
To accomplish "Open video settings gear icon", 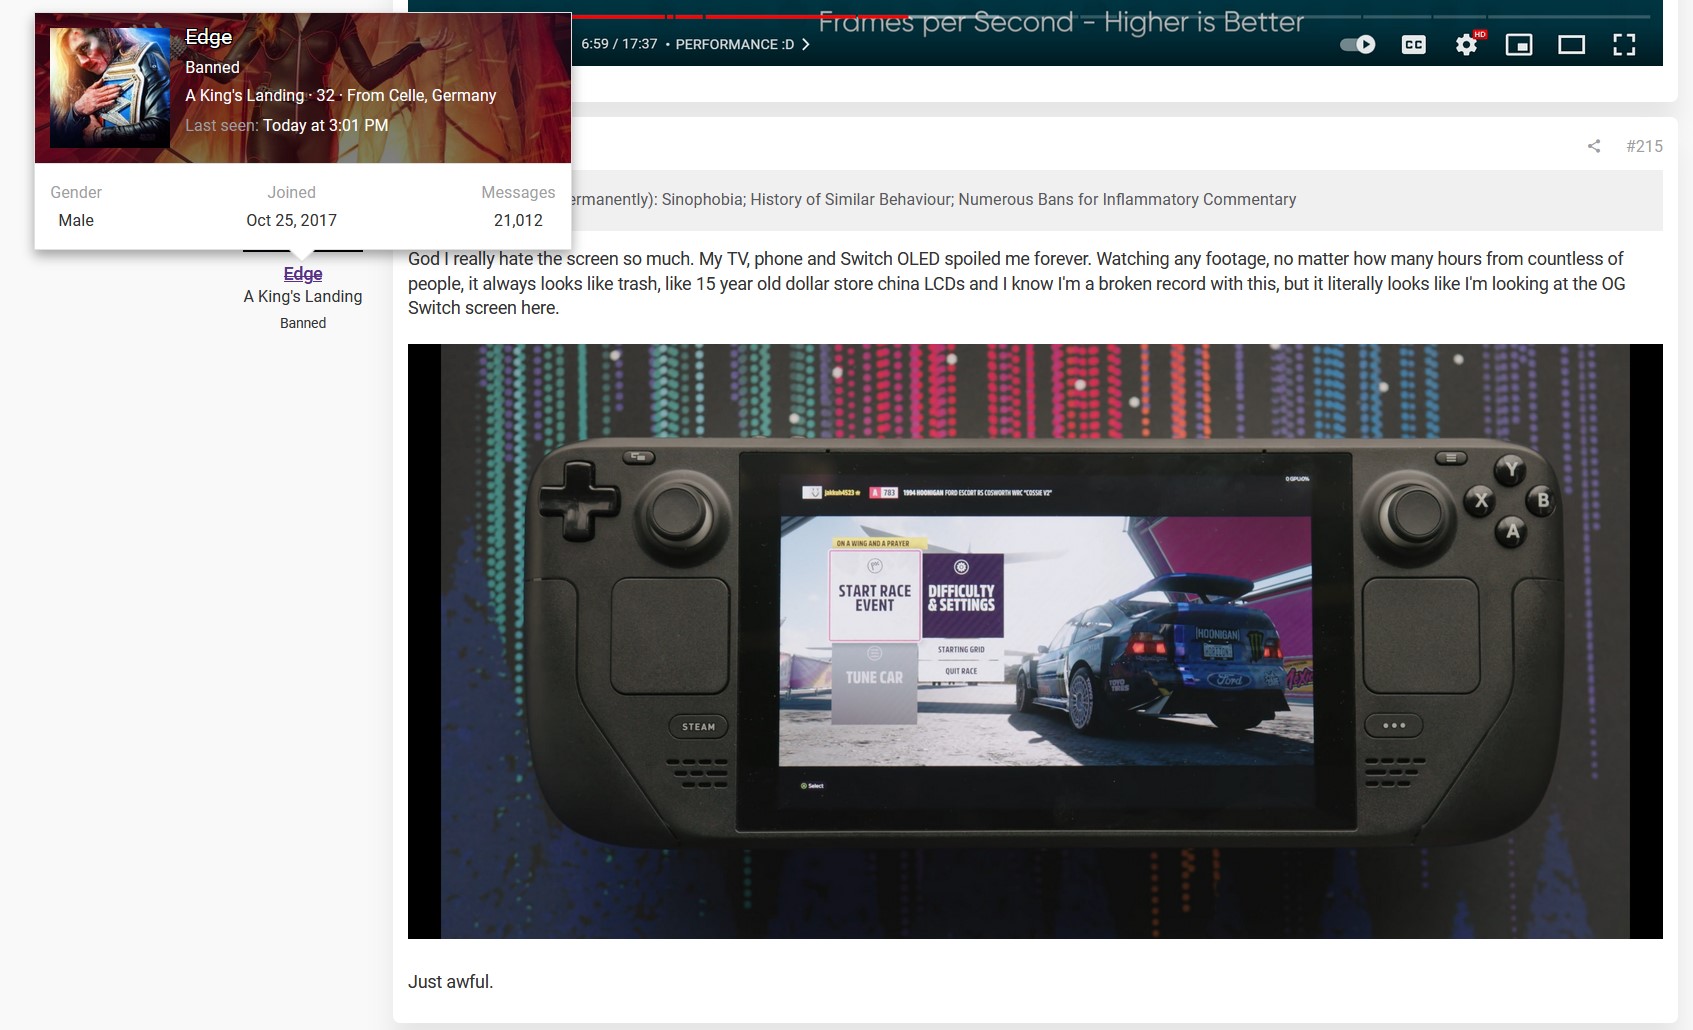I will [x=1466, y=44].
